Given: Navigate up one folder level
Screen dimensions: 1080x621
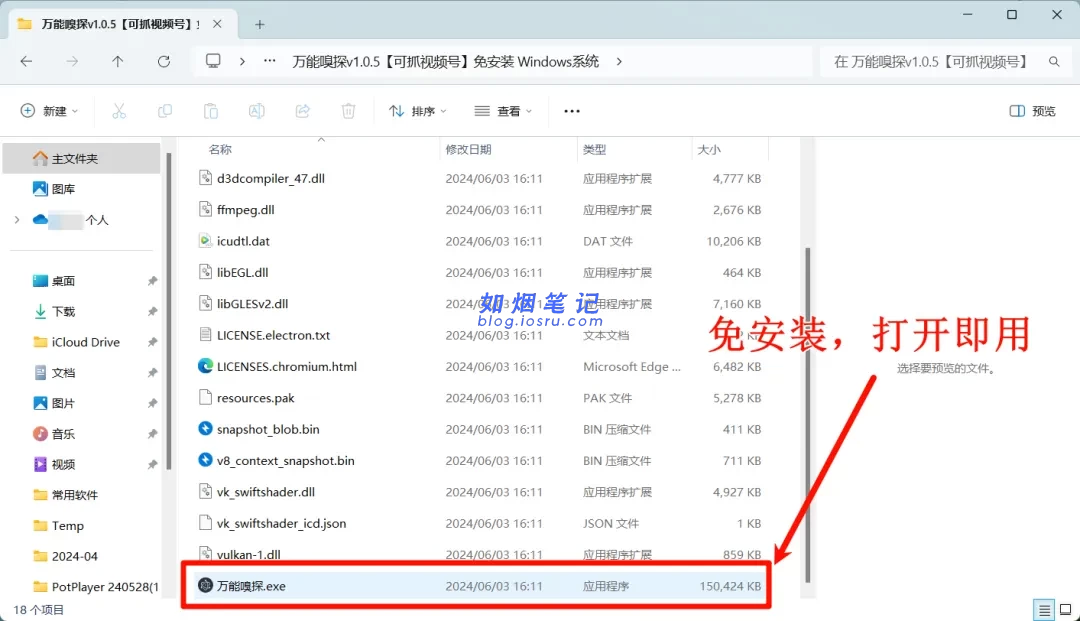Looking at the screenshot, I should (118, 61).
